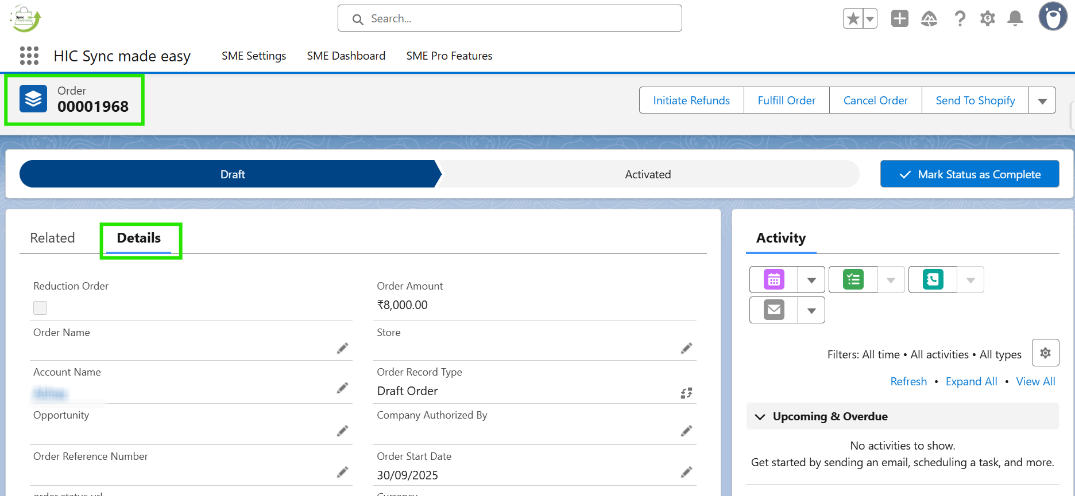The height and width of the screenshot is (496, 1075).
Task: Open the Global Actions plus icon
Action: tap(899, 19)
